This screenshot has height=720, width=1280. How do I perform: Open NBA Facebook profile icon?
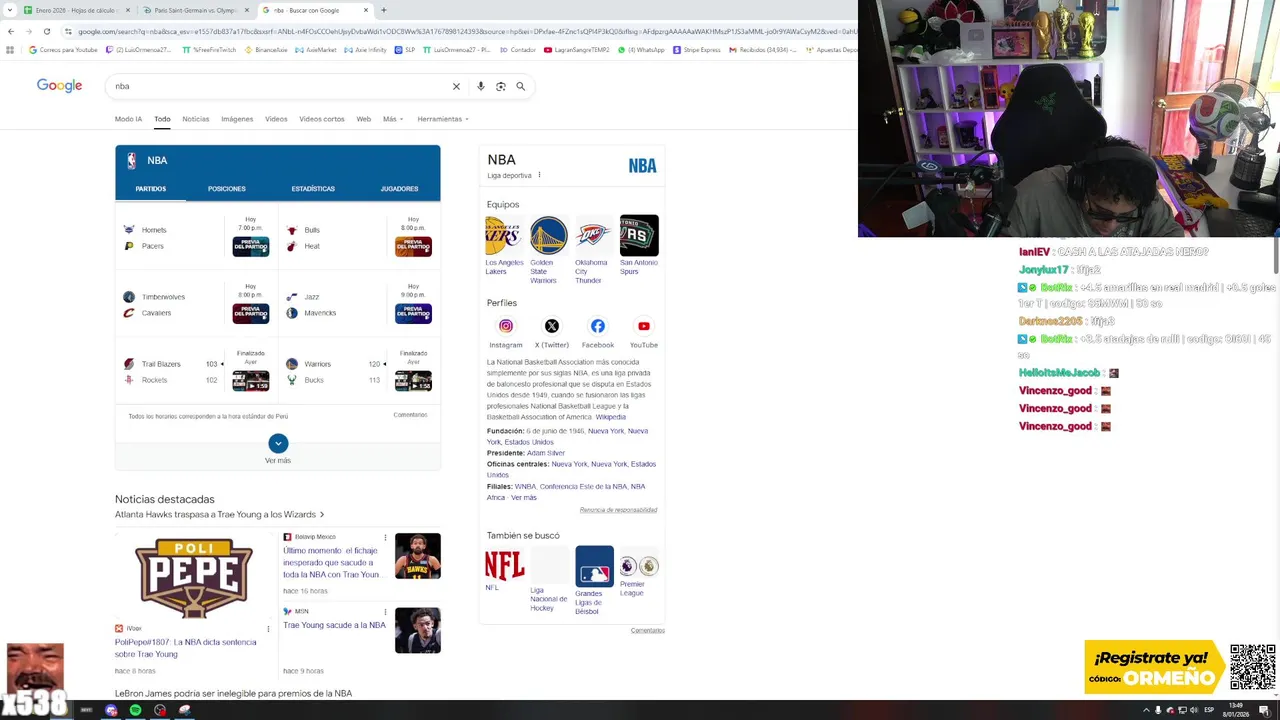click(x=597, y=326)
